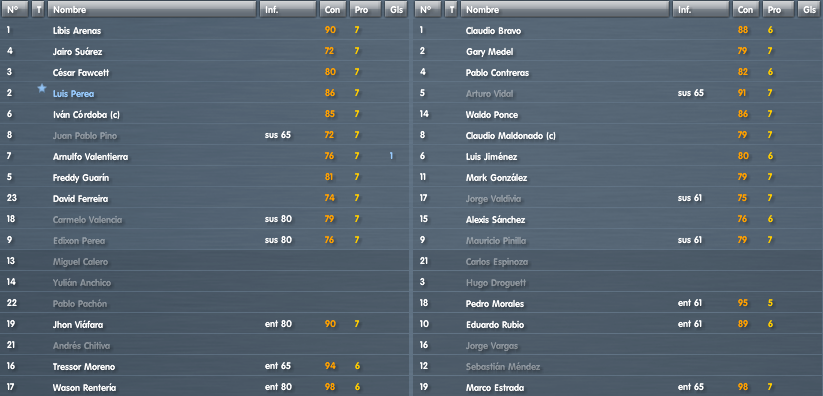The width and height of the screenshot is (823, 396).
Task: Select the Libis Arenas row
Action: [204, 30]
